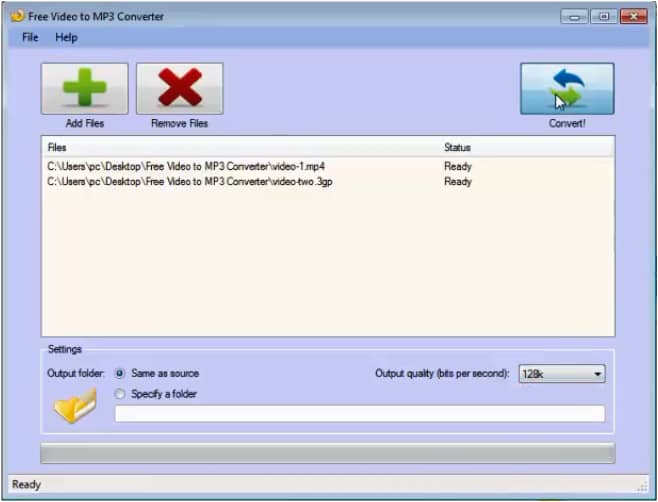
Task: Select the Specify a folder option
Action: coord(121,394)
